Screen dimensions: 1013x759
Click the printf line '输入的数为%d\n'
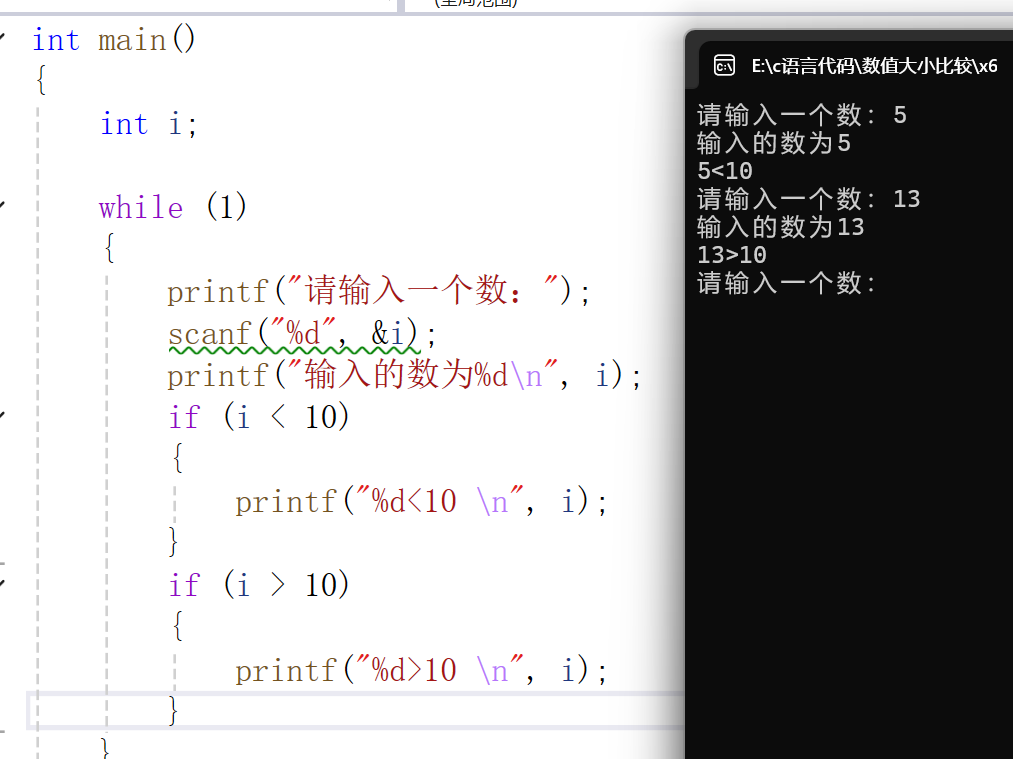click(x=404, y=375)
